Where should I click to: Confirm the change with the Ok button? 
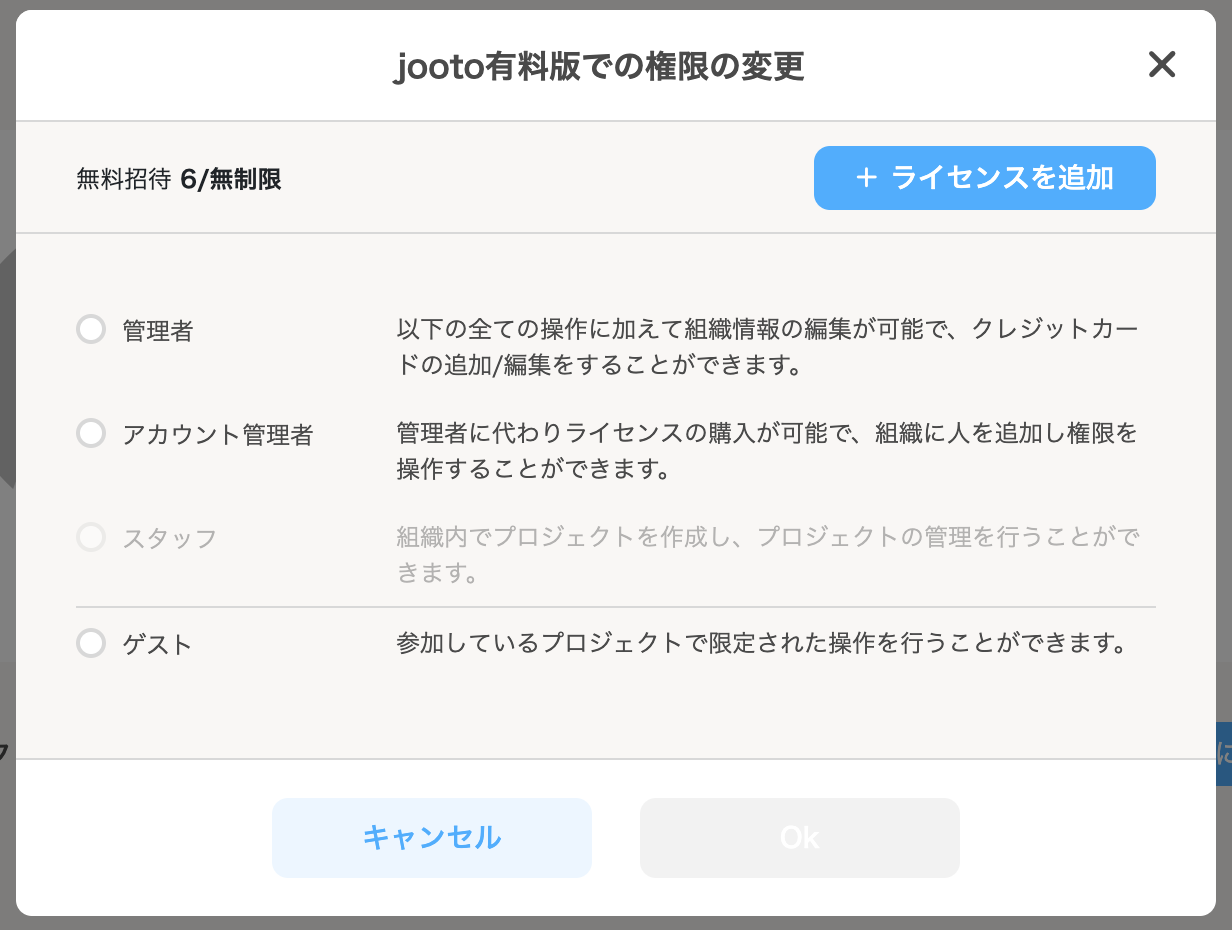tap(800, 838)
